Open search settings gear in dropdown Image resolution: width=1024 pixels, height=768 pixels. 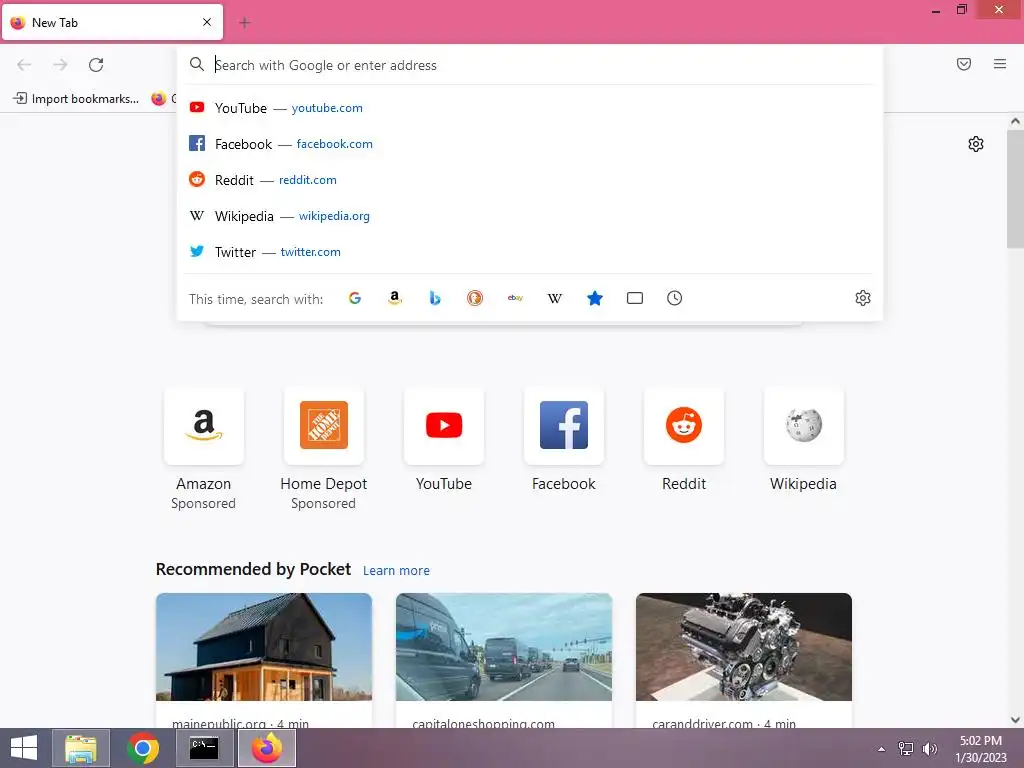click(863, 298)
